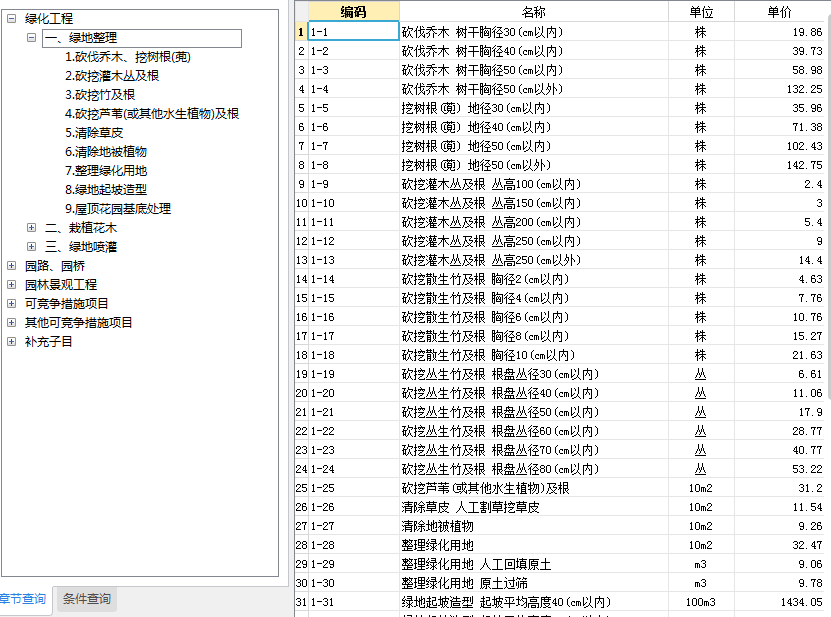Image resolution: width=831 pixels, height=617 pixels.
Task: Click unit 100m3 in row 31
Action: pos(701,602)
